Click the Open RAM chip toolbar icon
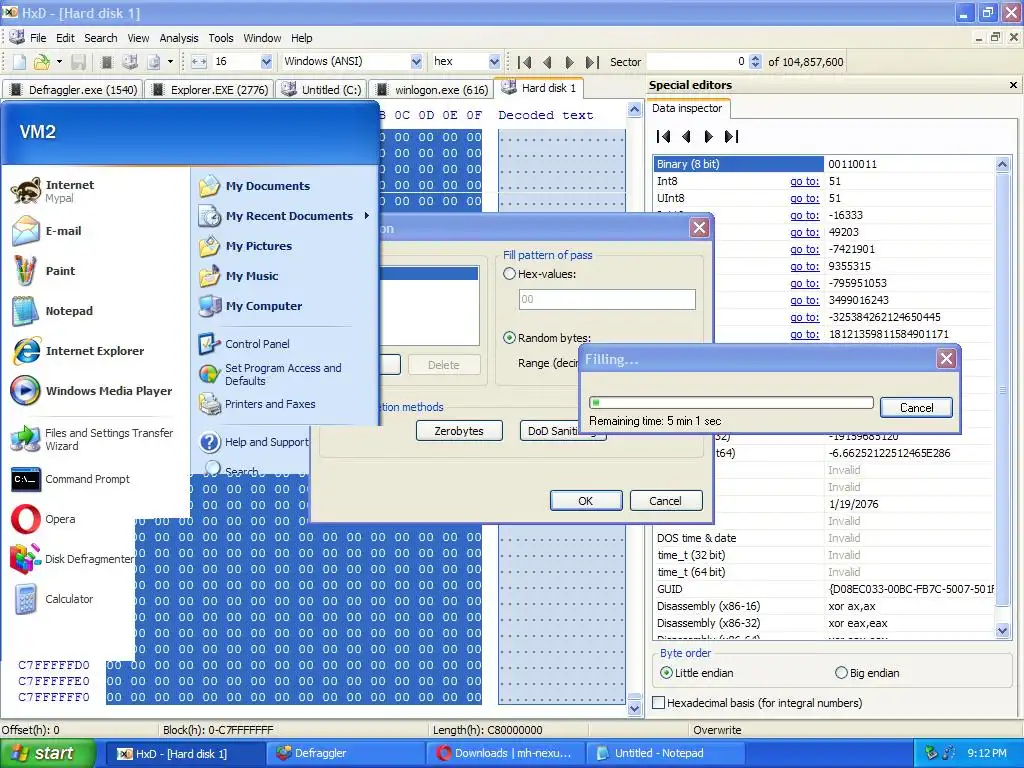 tap(107, 61)
